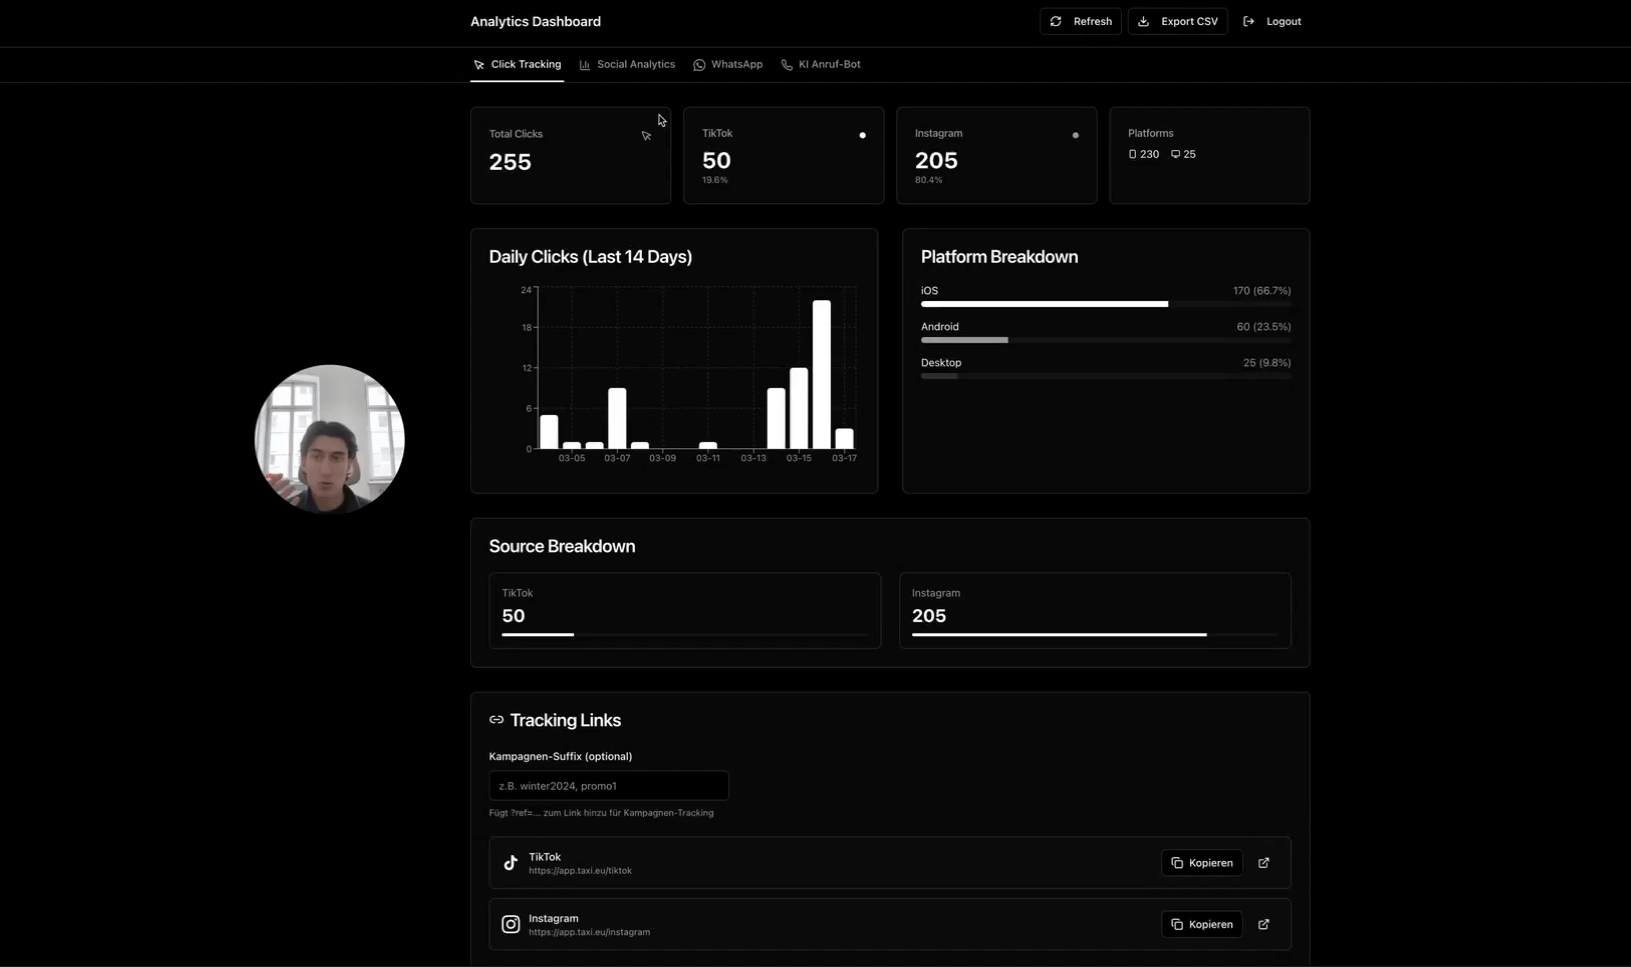The width and height of the screenshot is (1631, 967).
Task: Open TikTok tracking link in new tab
Action: pyautogui.click(x=1264, y=863)
